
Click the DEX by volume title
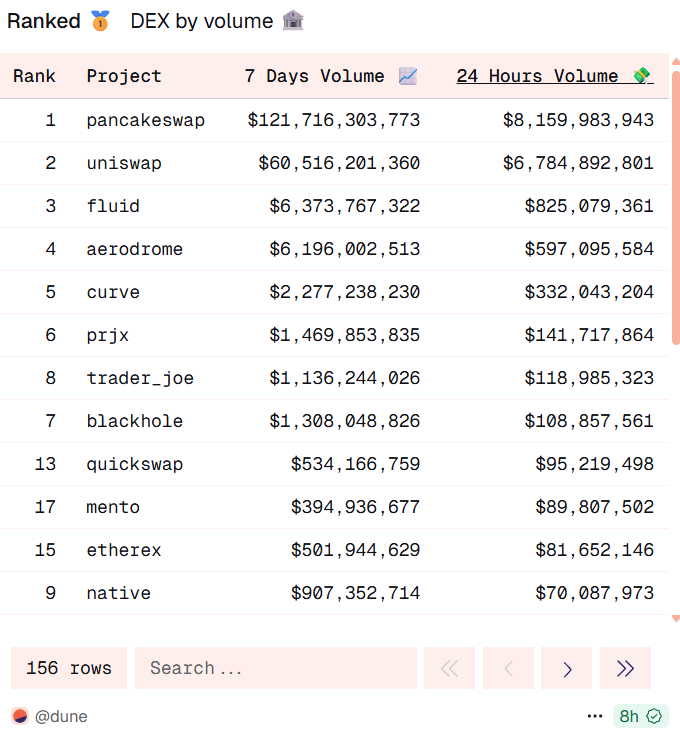point(202,21)
